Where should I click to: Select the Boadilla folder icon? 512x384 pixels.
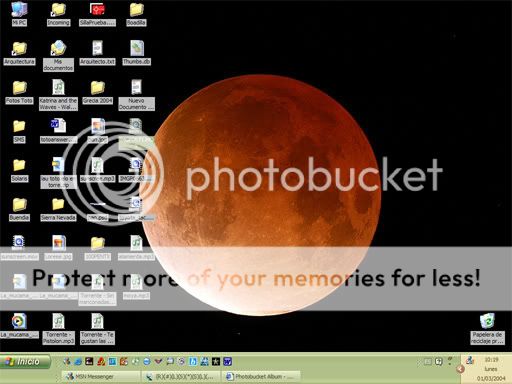136,13
